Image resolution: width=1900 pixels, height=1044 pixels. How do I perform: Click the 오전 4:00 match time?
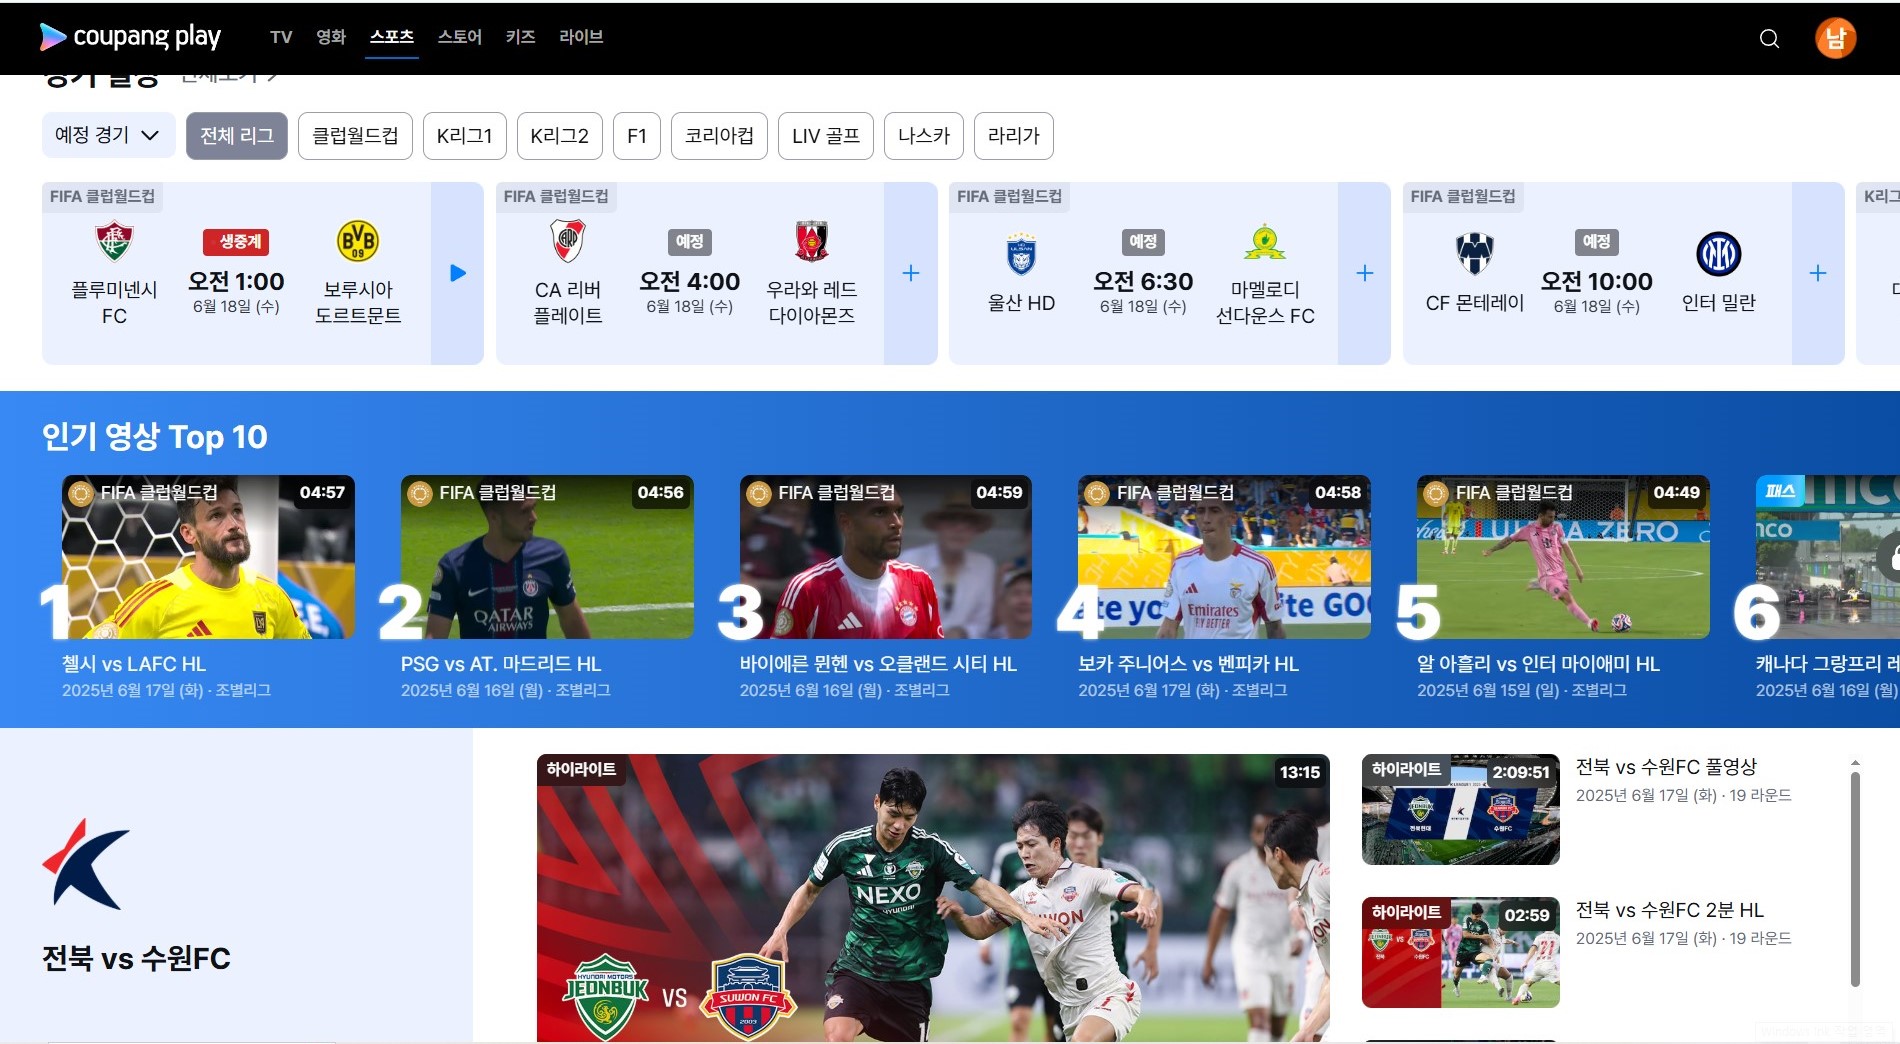pyautogui.click(x=690, y=281)
